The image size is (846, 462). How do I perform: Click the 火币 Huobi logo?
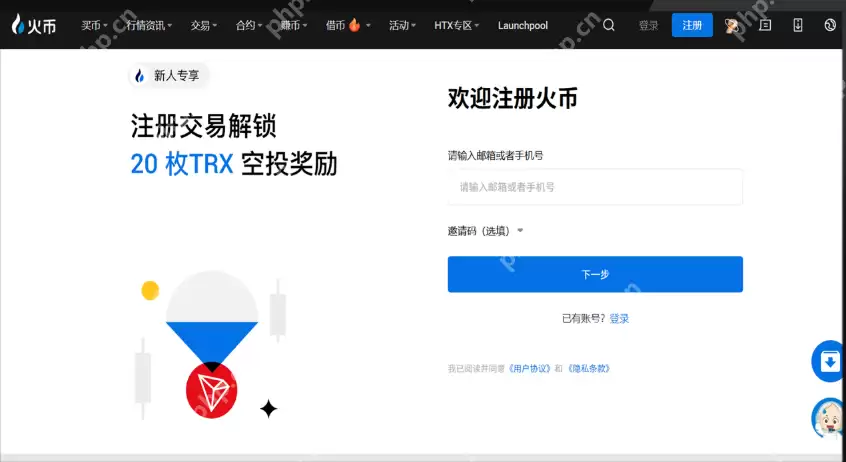[34, 25]
